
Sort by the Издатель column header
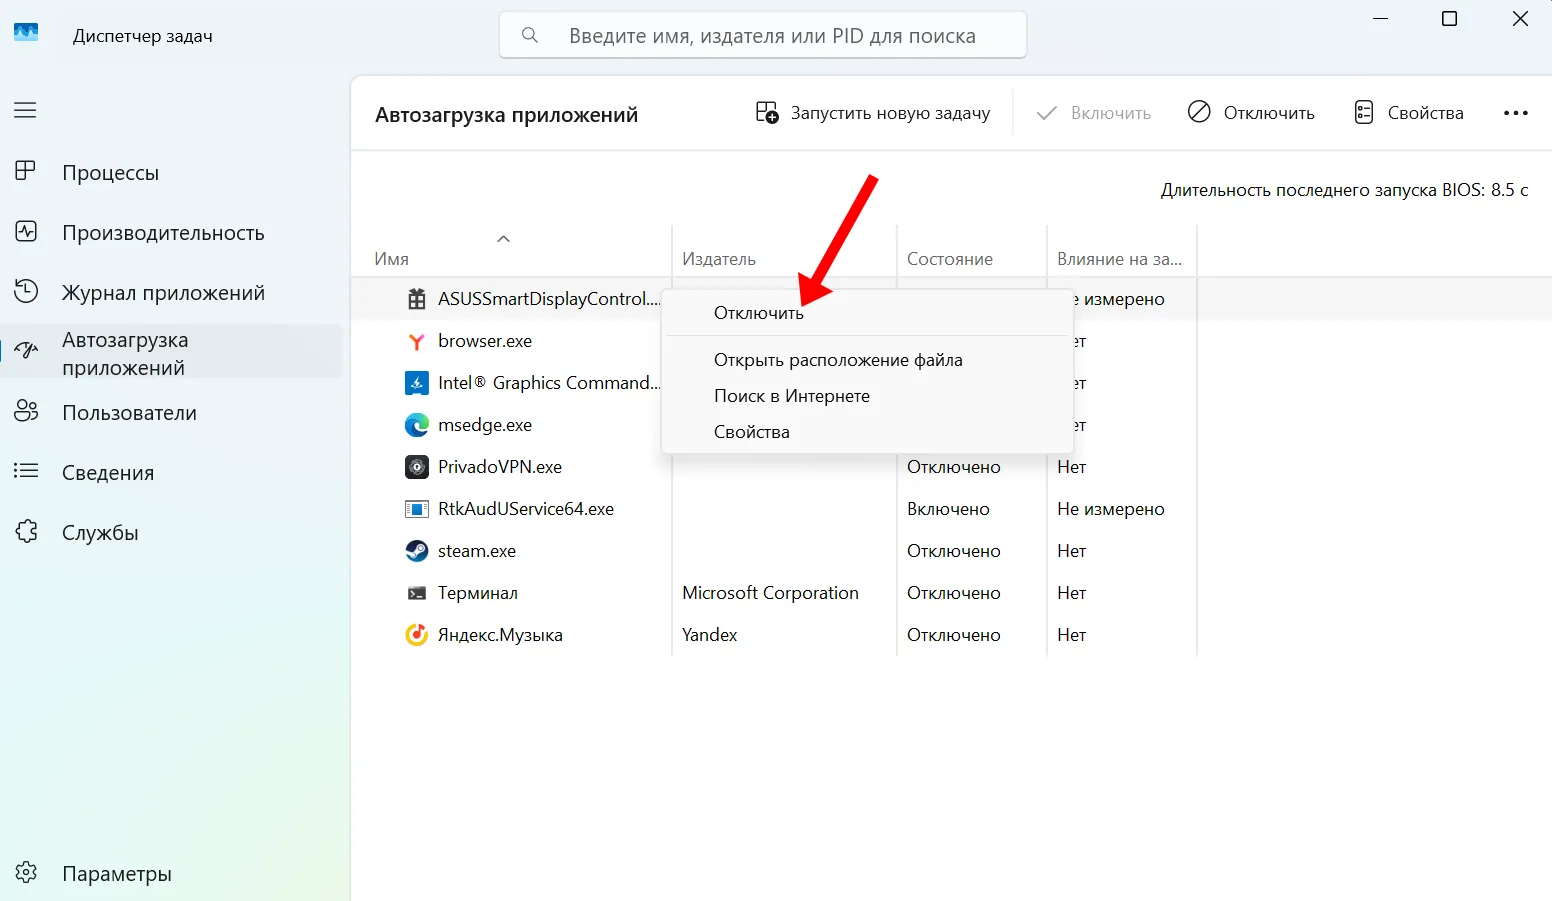coord(718,259)
